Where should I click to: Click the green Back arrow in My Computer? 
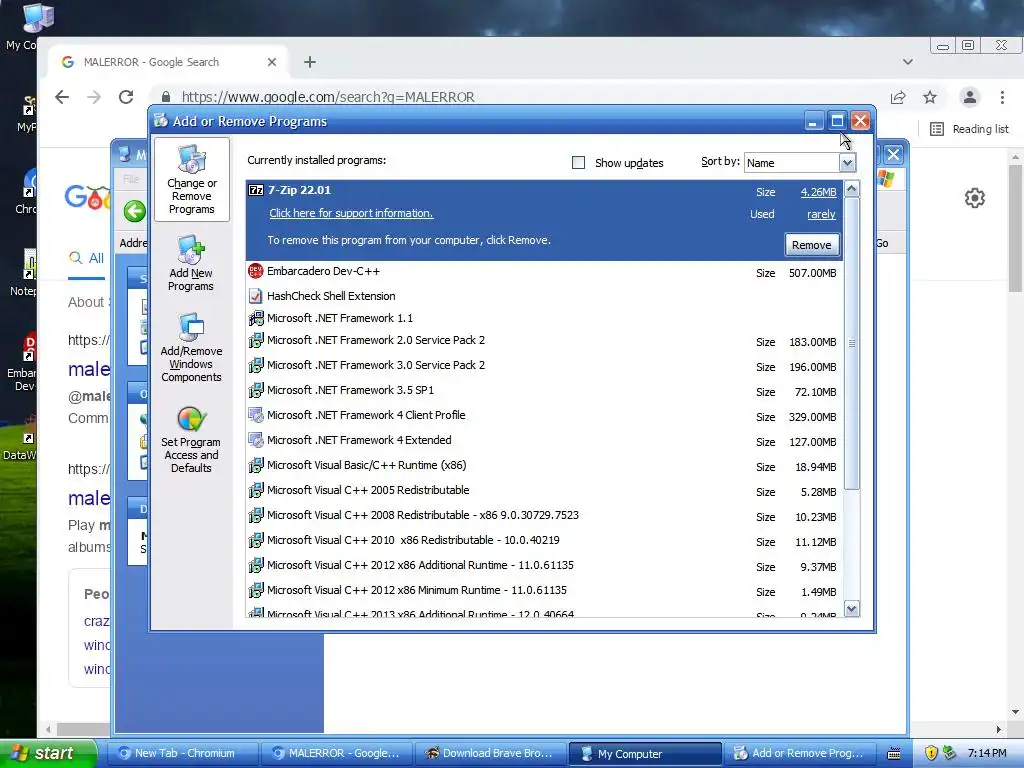coord(135,212)
